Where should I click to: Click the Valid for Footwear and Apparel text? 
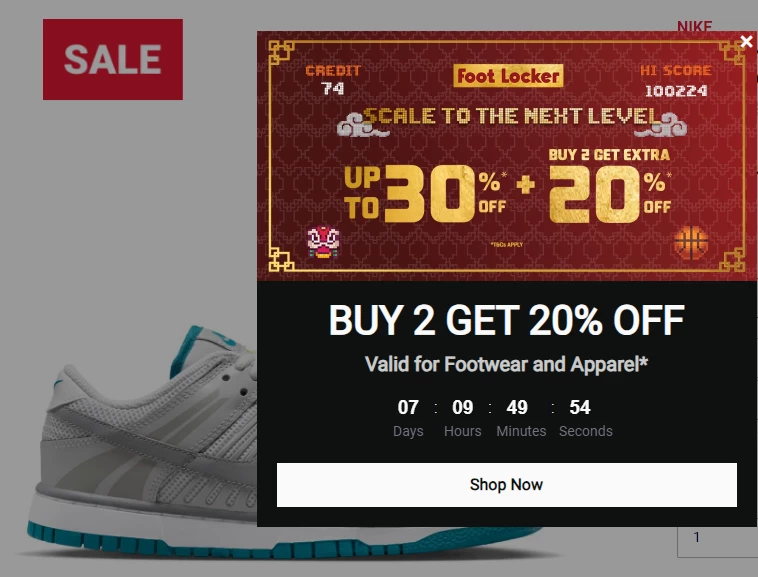point(506,364)
